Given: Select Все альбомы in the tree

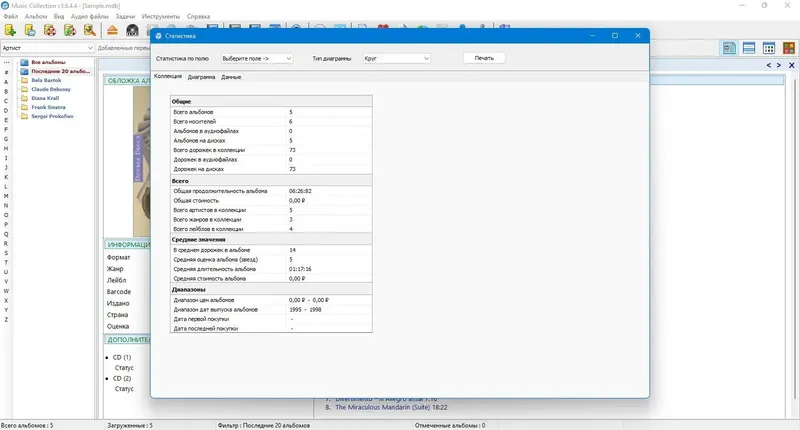Looking at the screenshot, I should 48,62.
